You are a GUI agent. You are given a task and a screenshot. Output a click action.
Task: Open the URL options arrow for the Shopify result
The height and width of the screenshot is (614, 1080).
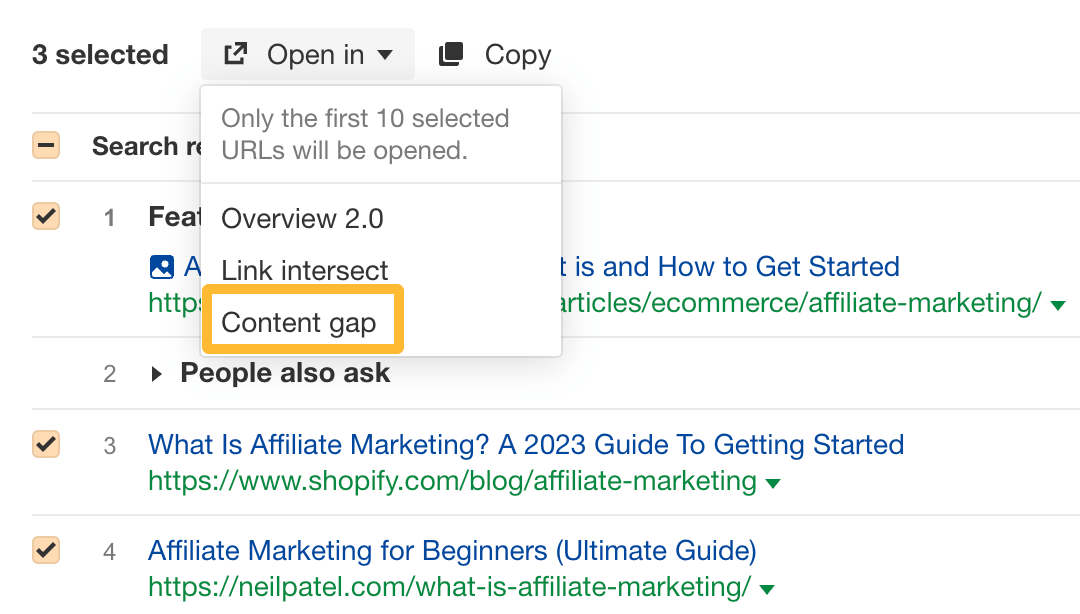tap(772, 482)
